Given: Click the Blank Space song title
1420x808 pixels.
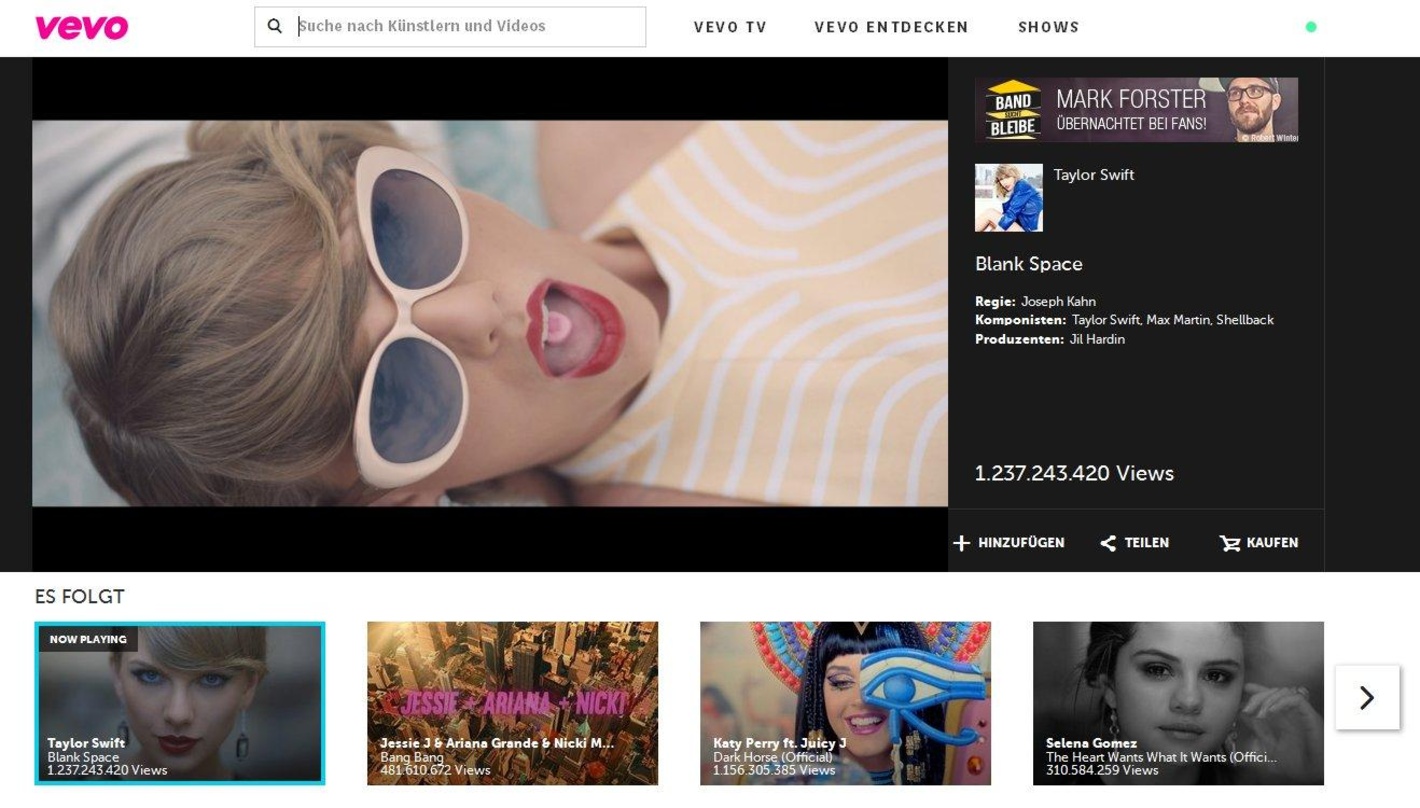Looking at the screenshot, I should pyautogui.click(x=1028, y=264).
